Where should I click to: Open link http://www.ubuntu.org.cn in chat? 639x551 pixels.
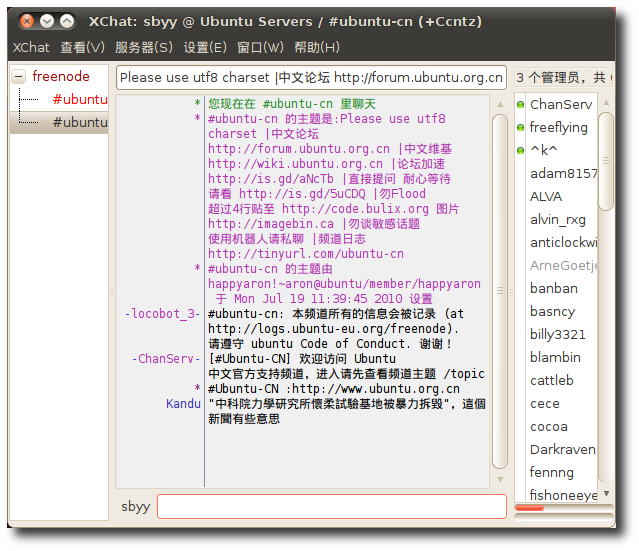[376, 389]
